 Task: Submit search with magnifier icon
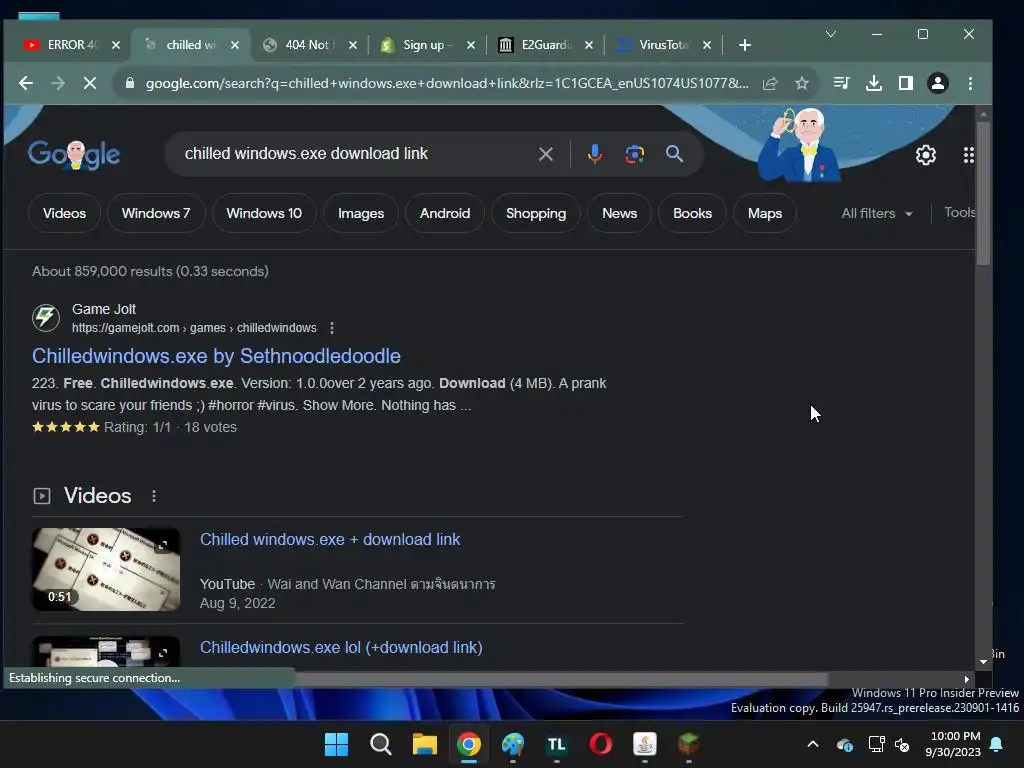675,154
